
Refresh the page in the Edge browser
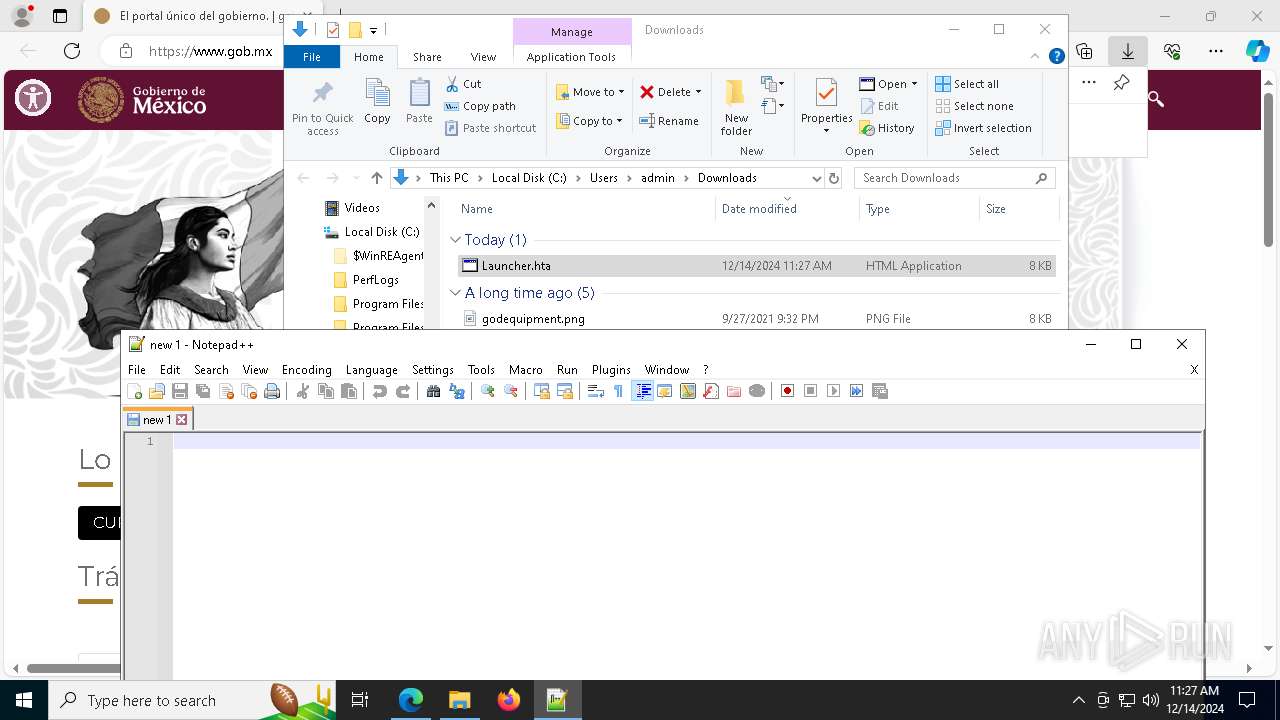click(x=71, y=51)
